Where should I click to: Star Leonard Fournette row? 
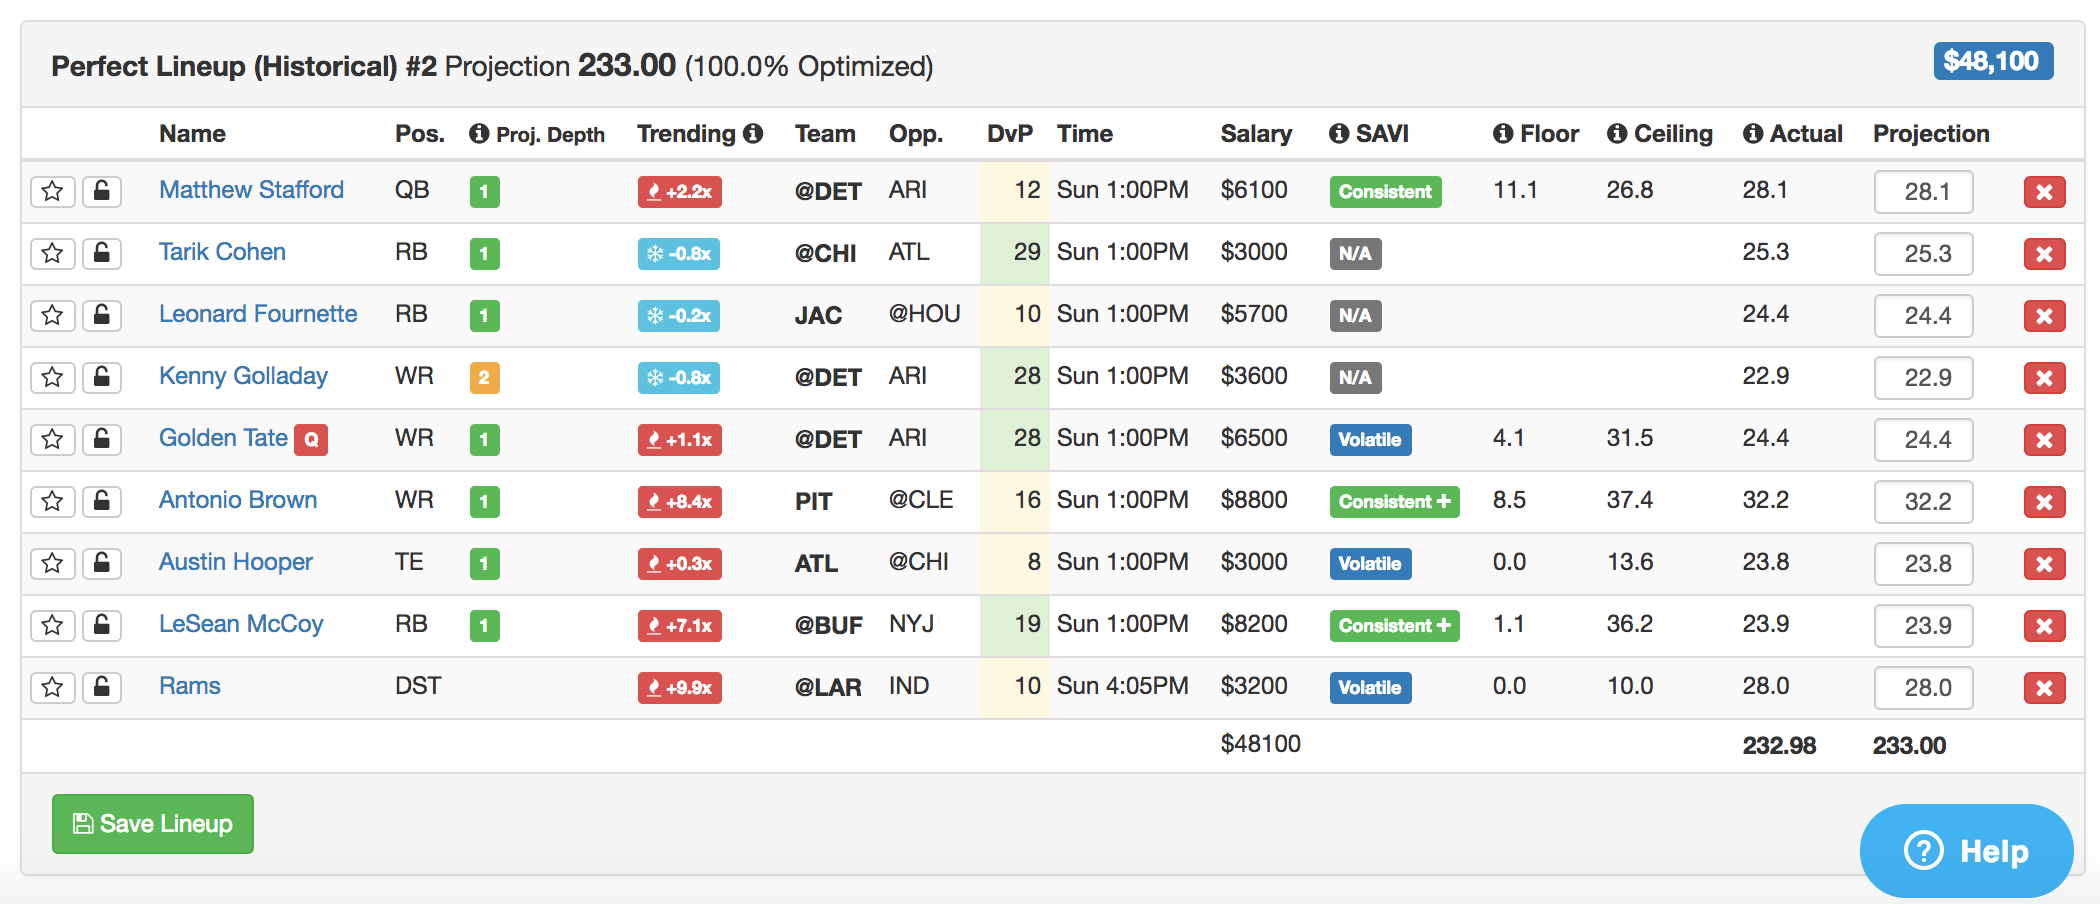point(53,315)
